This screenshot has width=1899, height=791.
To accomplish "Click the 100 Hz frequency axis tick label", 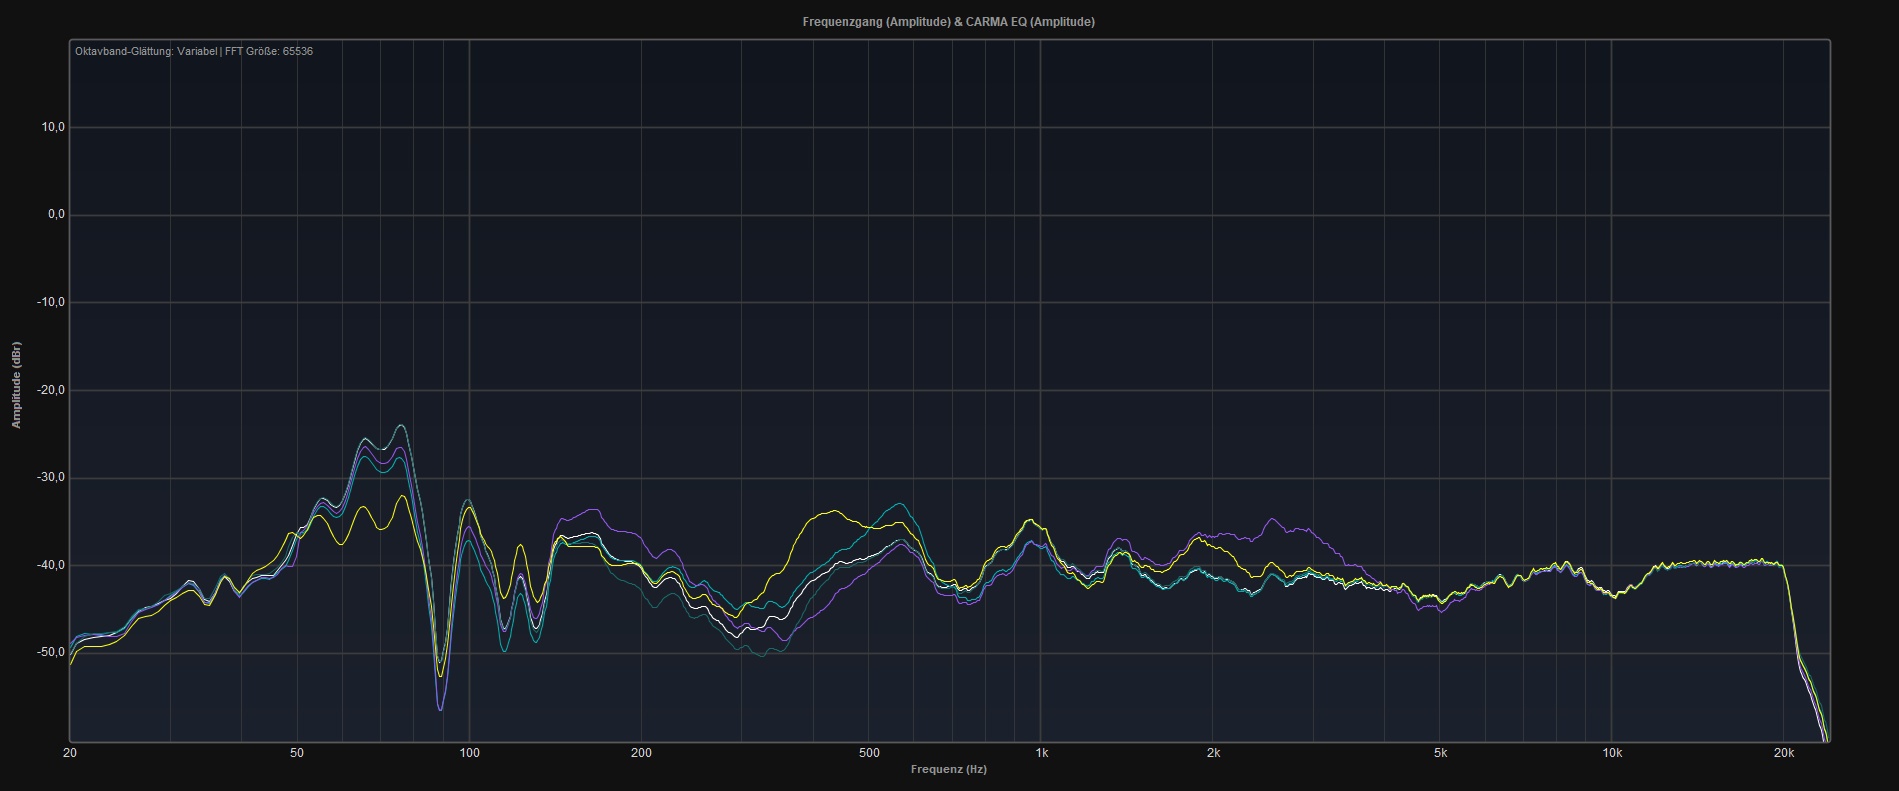I will click(469, 753).
